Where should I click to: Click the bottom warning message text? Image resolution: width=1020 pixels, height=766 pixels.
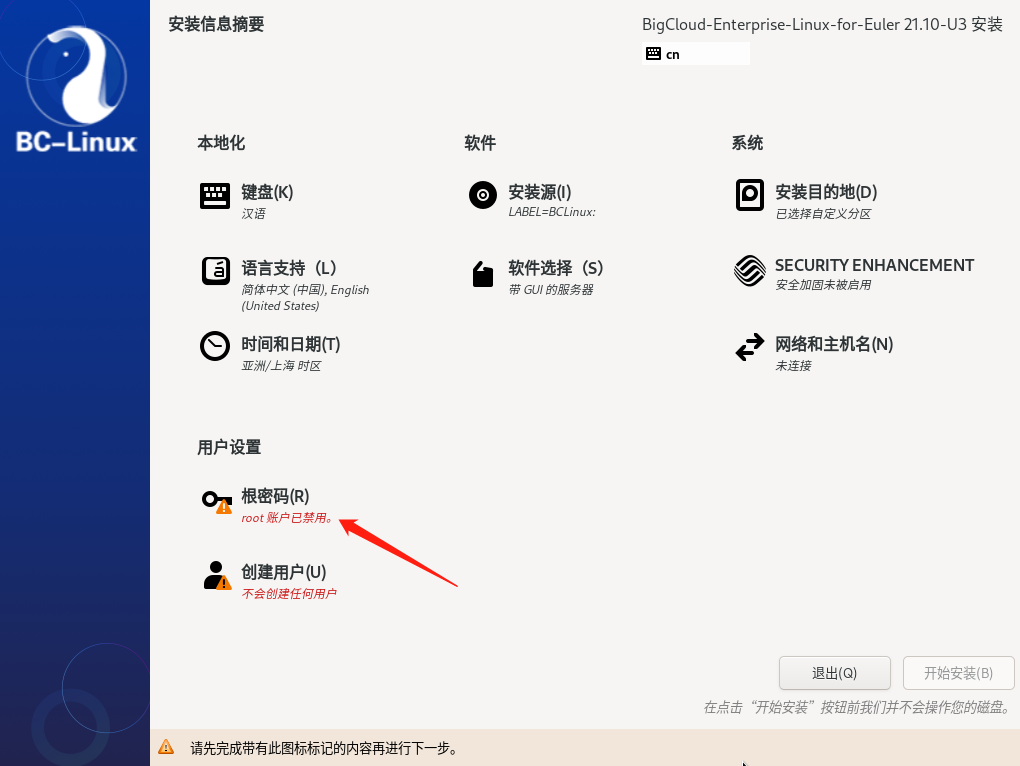click(323, 748)
